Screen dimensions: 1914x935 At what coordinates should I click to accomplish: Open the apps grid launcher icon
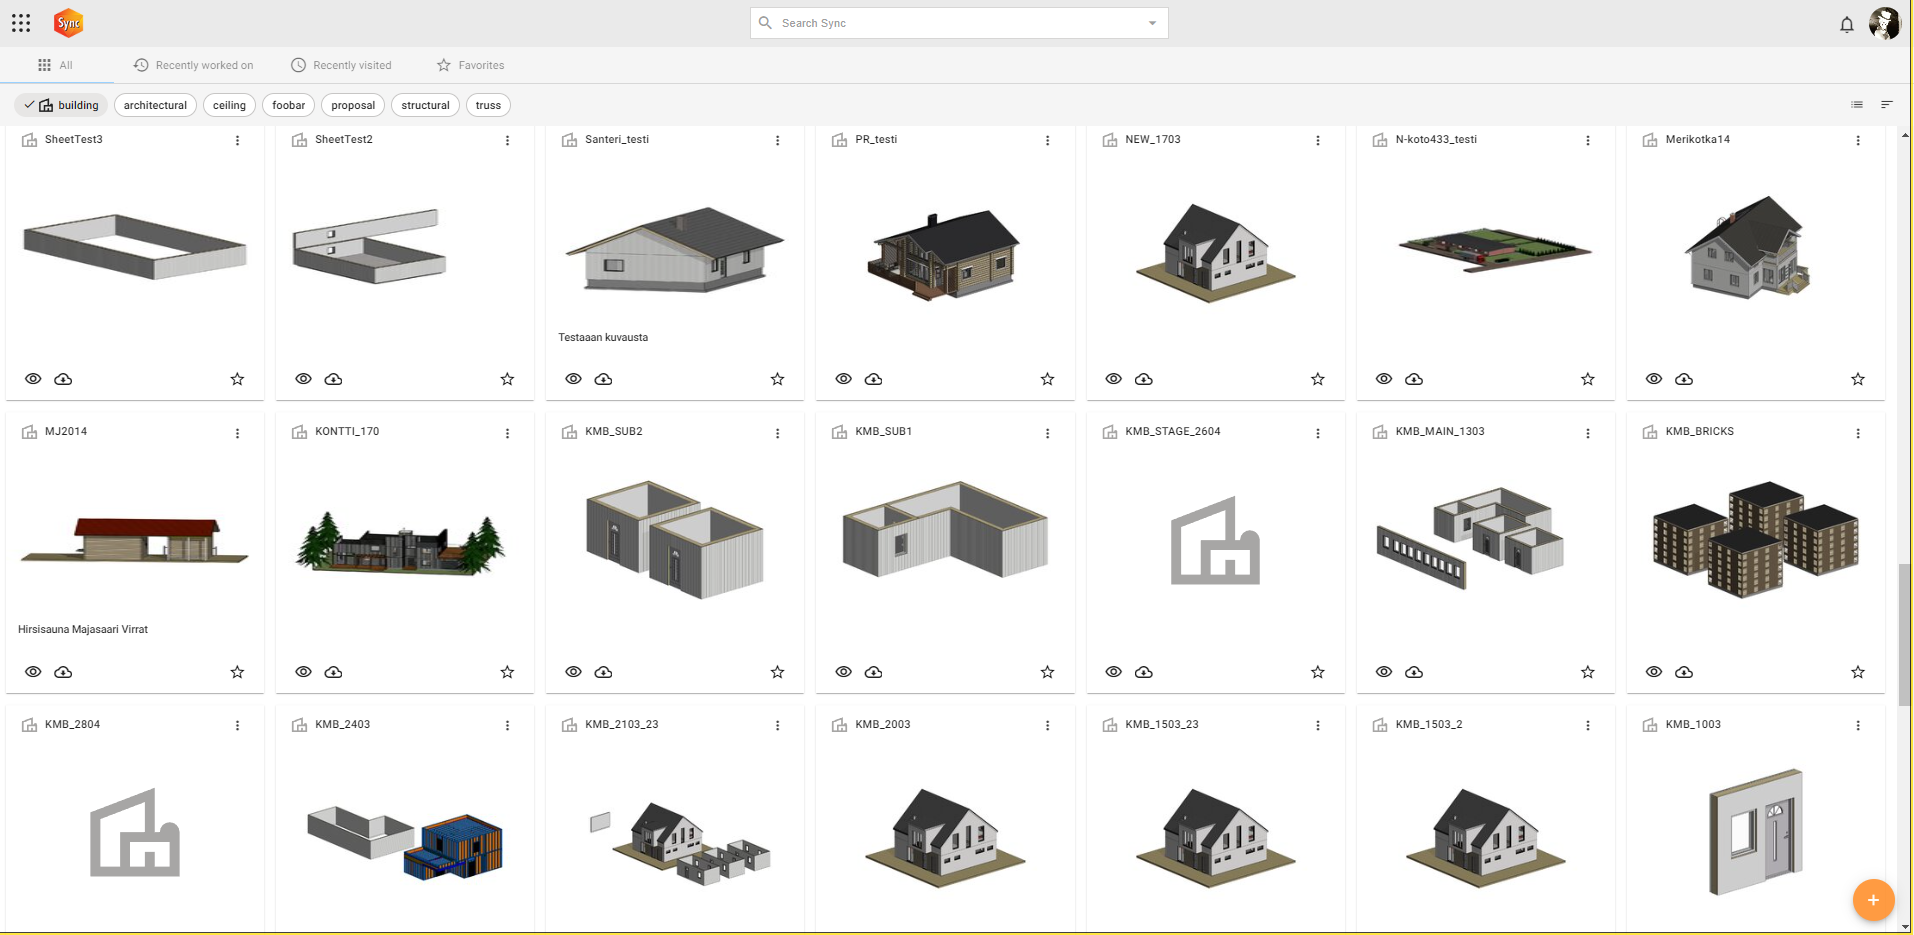point(21,23)
